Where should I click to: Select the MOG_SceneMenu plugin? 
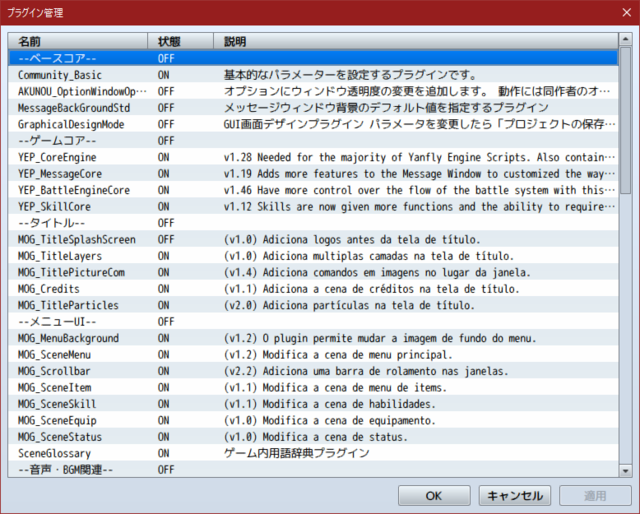pos(313,355)
